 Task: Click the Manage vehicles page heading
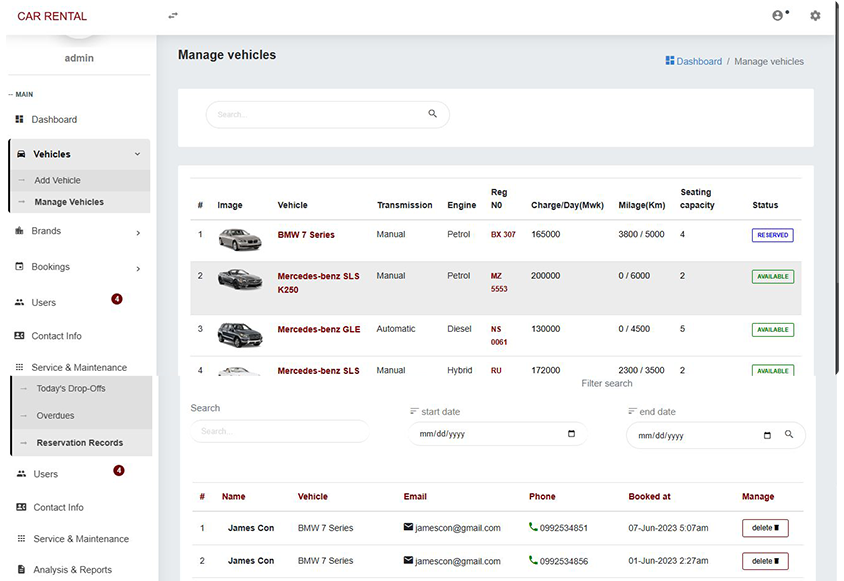[227, 55]
